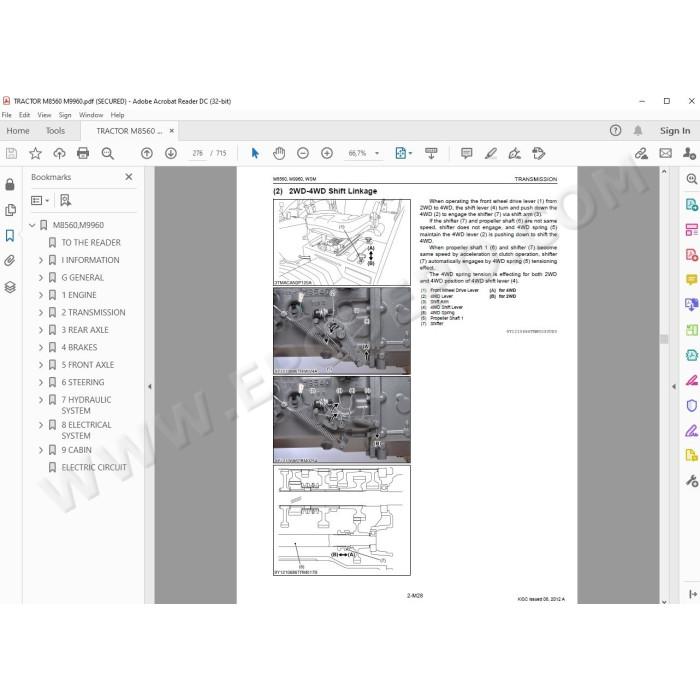Close the TRACTOR M8560 document tab

pos(171,131)
